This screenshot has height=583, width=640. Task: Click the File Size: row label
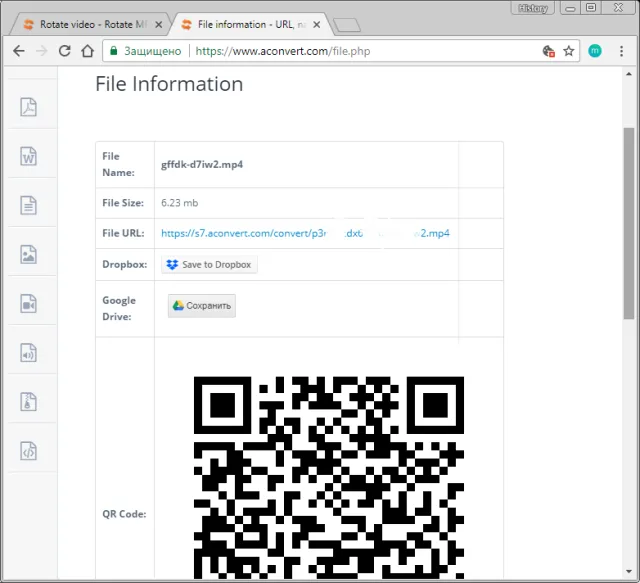pos(123,203)
